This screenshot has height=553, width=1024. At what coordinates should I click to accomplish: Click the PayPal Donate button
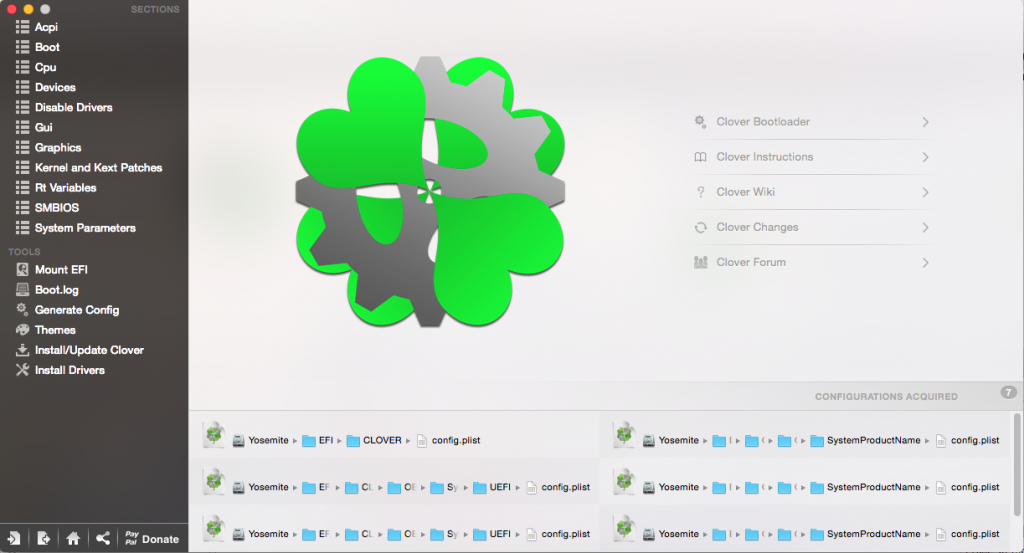pyautogui.click(x=152, y=538)
